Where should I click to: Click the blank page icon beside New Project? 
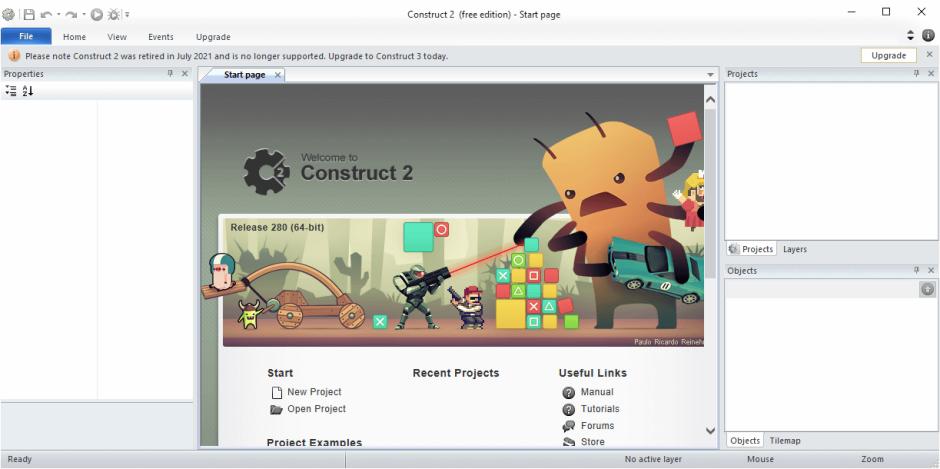(x=276, y=393)
